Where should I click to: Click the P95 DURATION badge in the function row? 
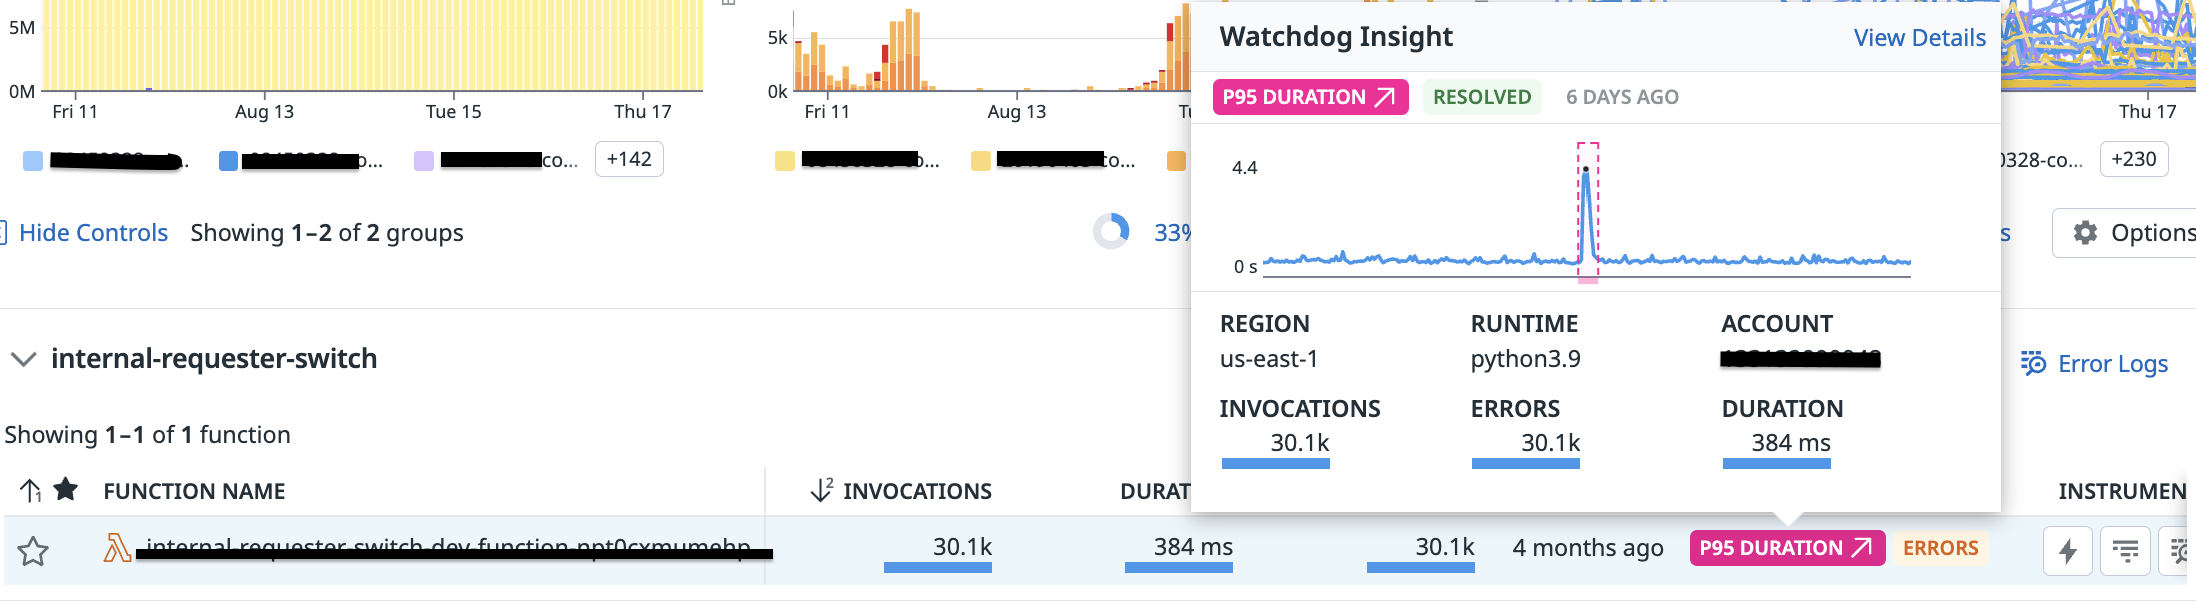pos(1787,548)
